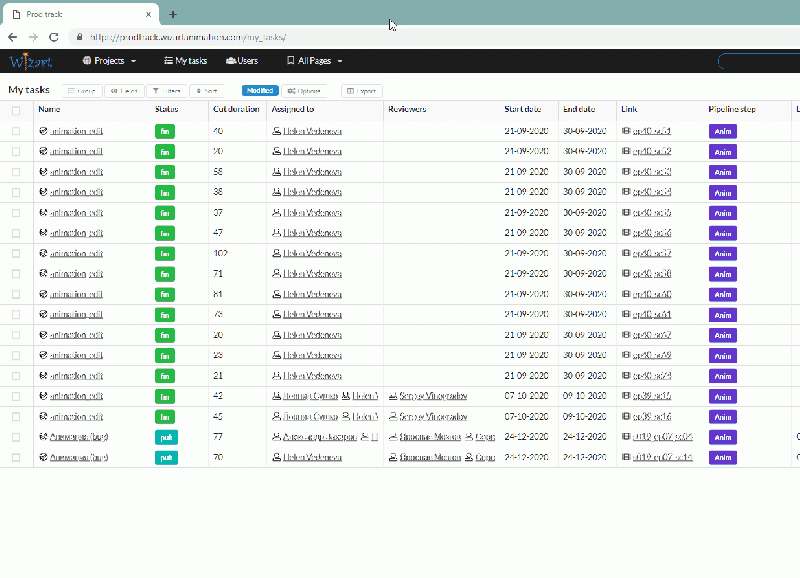Open the All Pages dropdown
Screen dimensions: 800x578
tap(314, 61)
